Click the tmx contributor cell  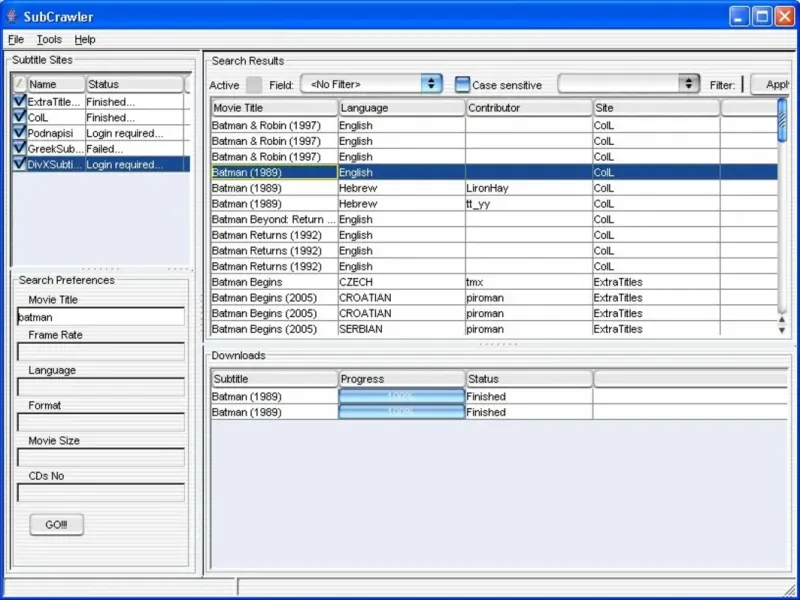coord(529,282)
